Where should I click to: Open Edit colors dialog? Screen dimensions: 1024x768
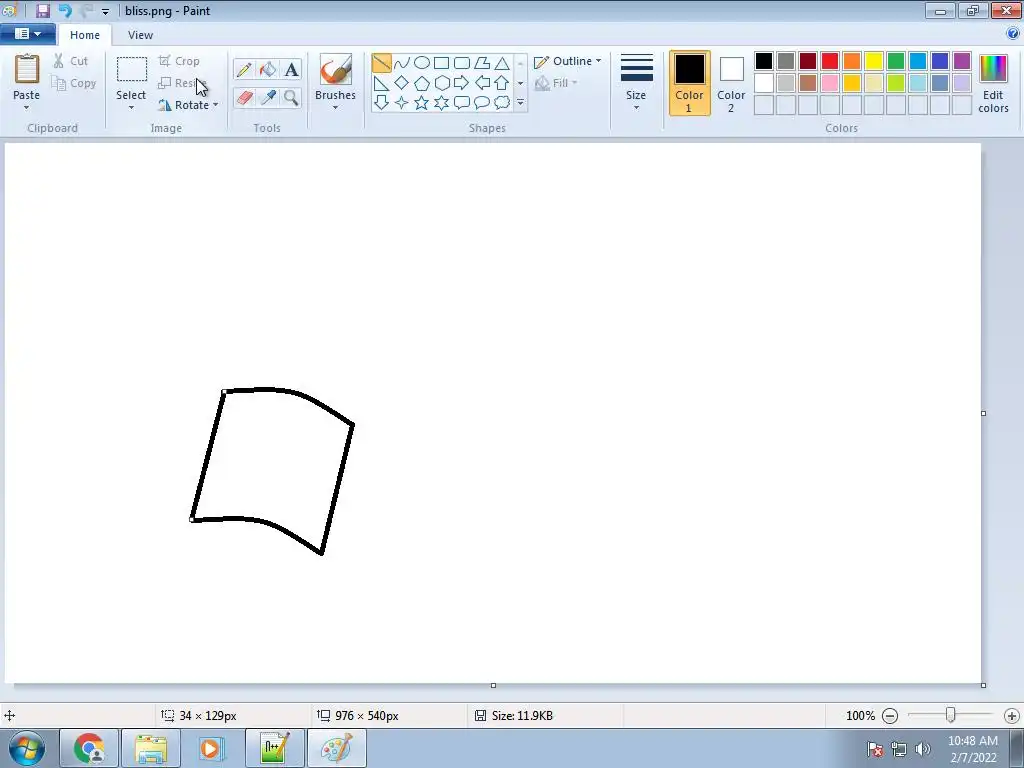993,84
